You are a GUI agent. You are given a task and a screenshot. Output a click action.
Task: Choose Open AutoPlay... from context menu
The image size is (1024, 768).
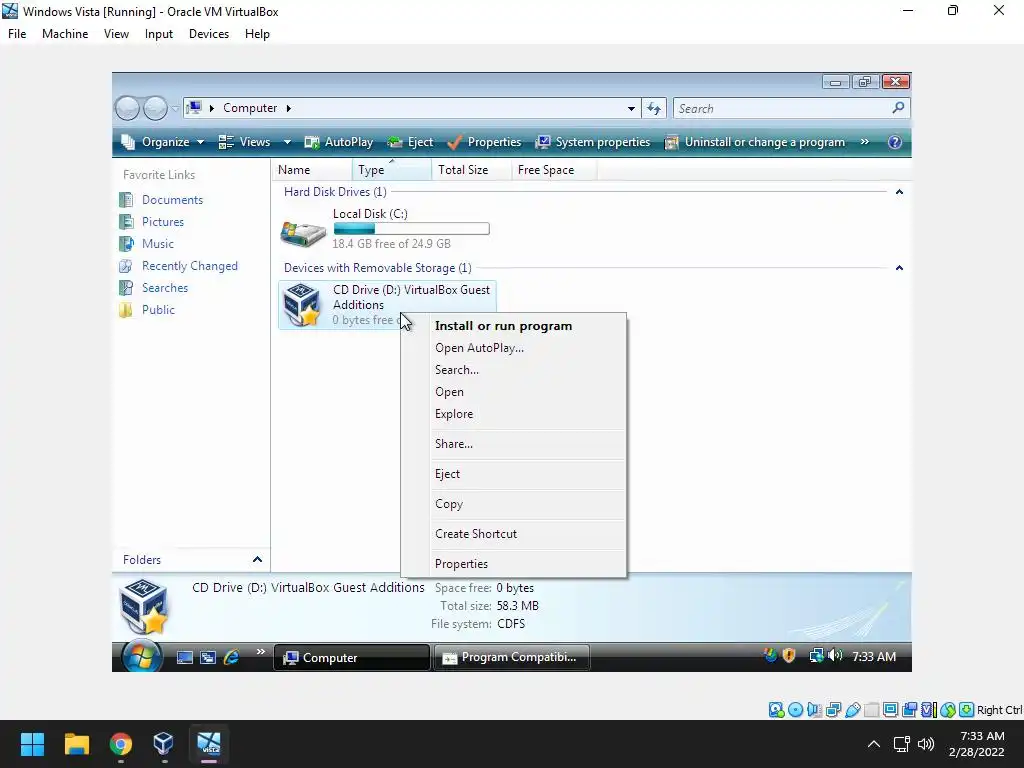[x=479, y=348]
